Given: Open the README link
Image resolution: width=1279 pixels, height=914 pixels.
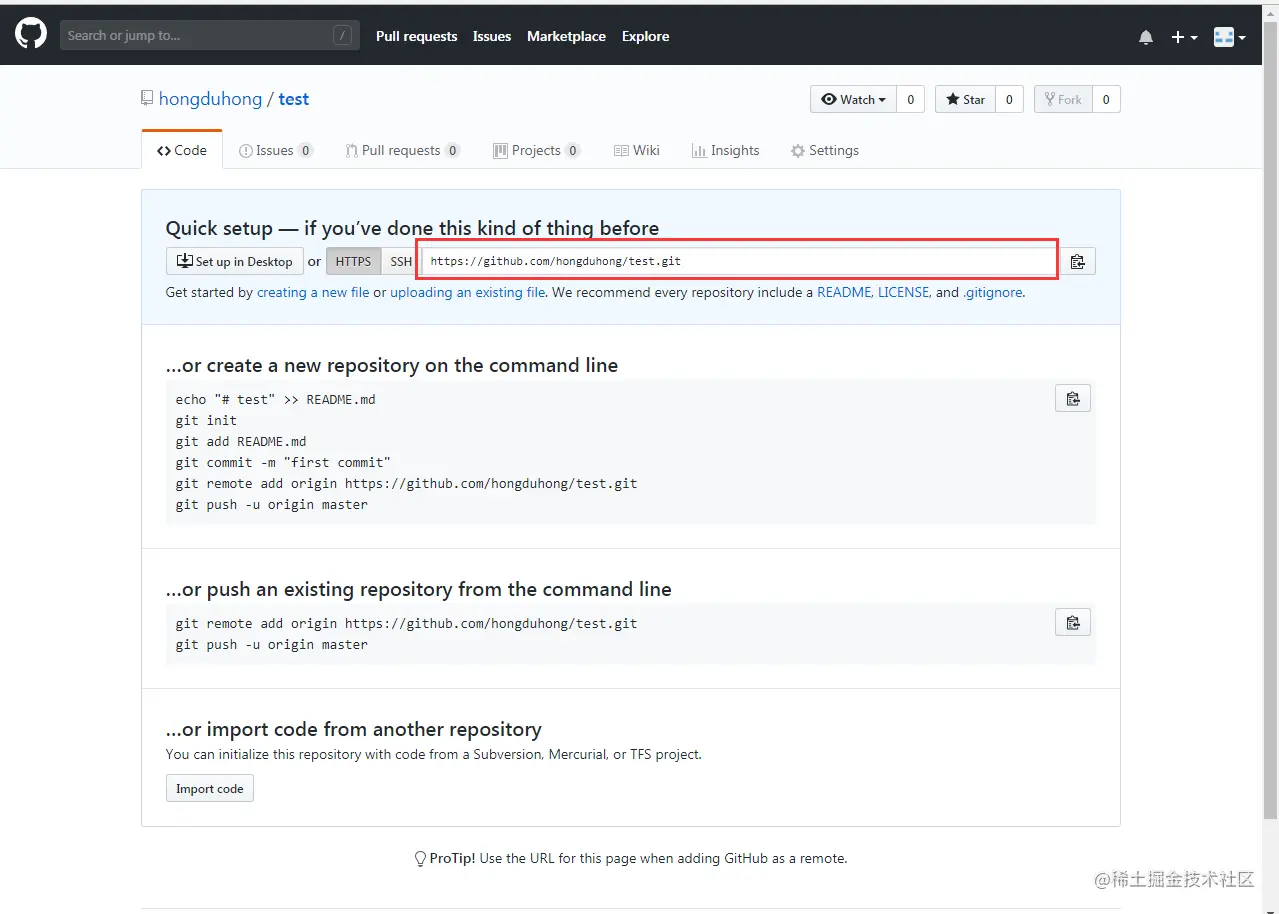Looking at the screenshot, I should 845,293.
